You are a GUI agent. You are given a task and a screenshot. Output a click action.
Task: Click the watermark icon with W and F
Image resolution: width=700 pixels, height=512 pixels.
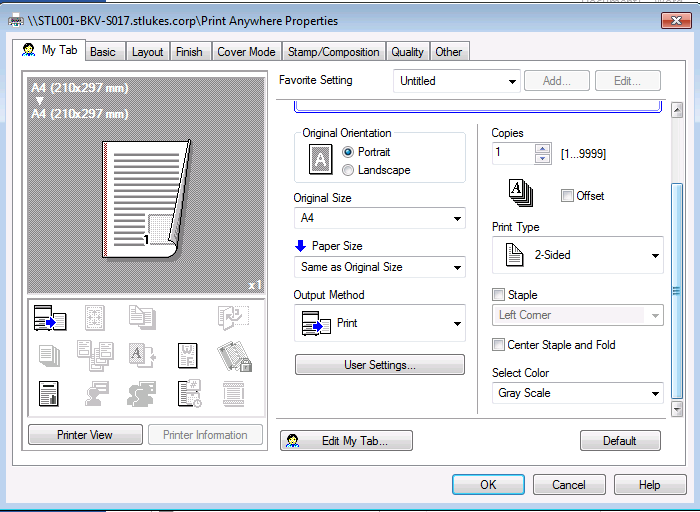pyautogui.click(x=188, y=355)
